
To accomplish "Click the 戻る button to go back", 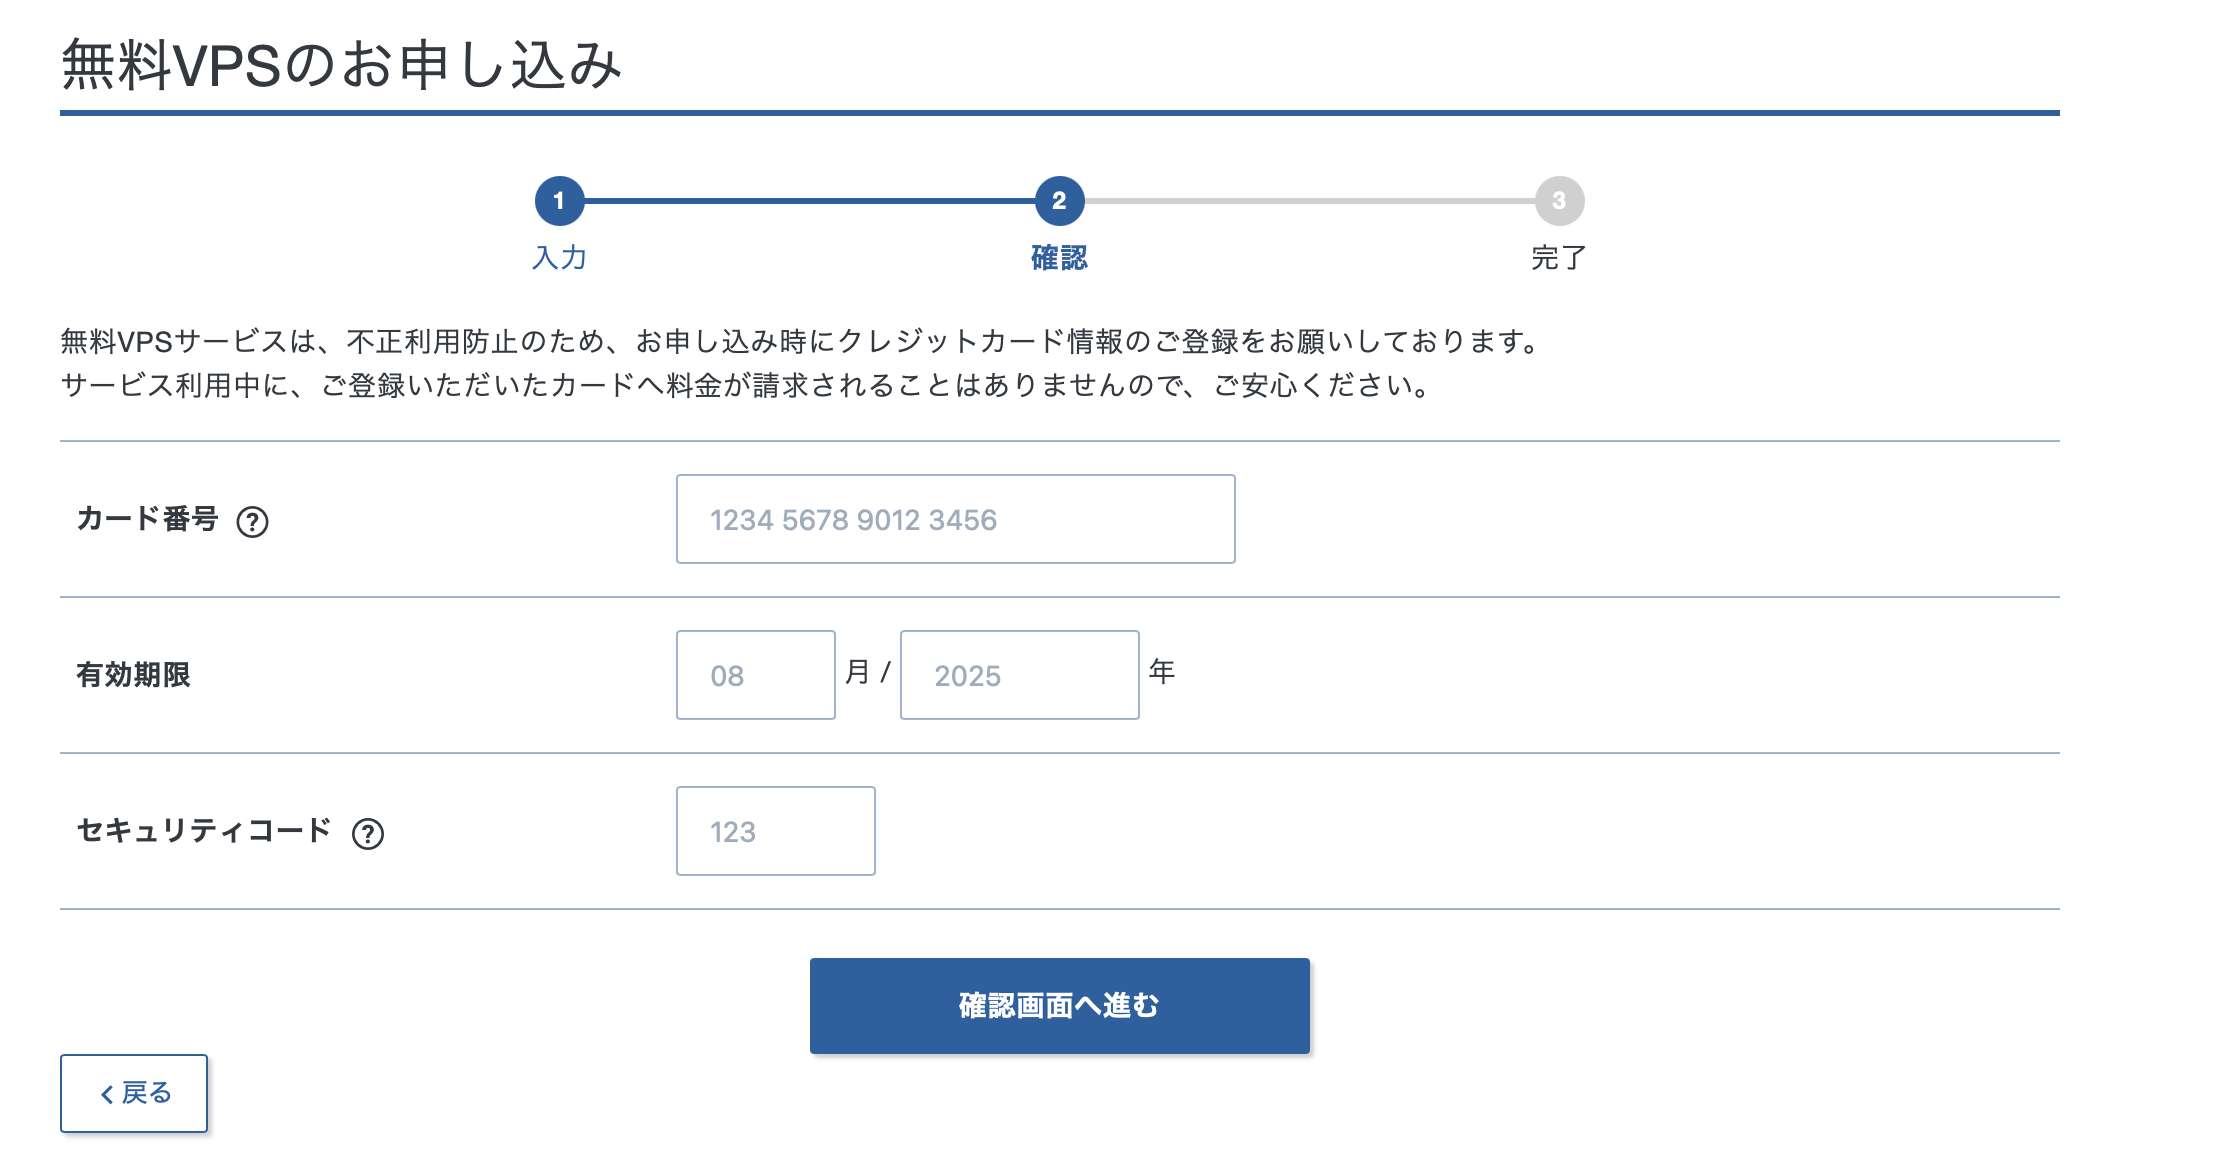I will [x=133, y=1093].
